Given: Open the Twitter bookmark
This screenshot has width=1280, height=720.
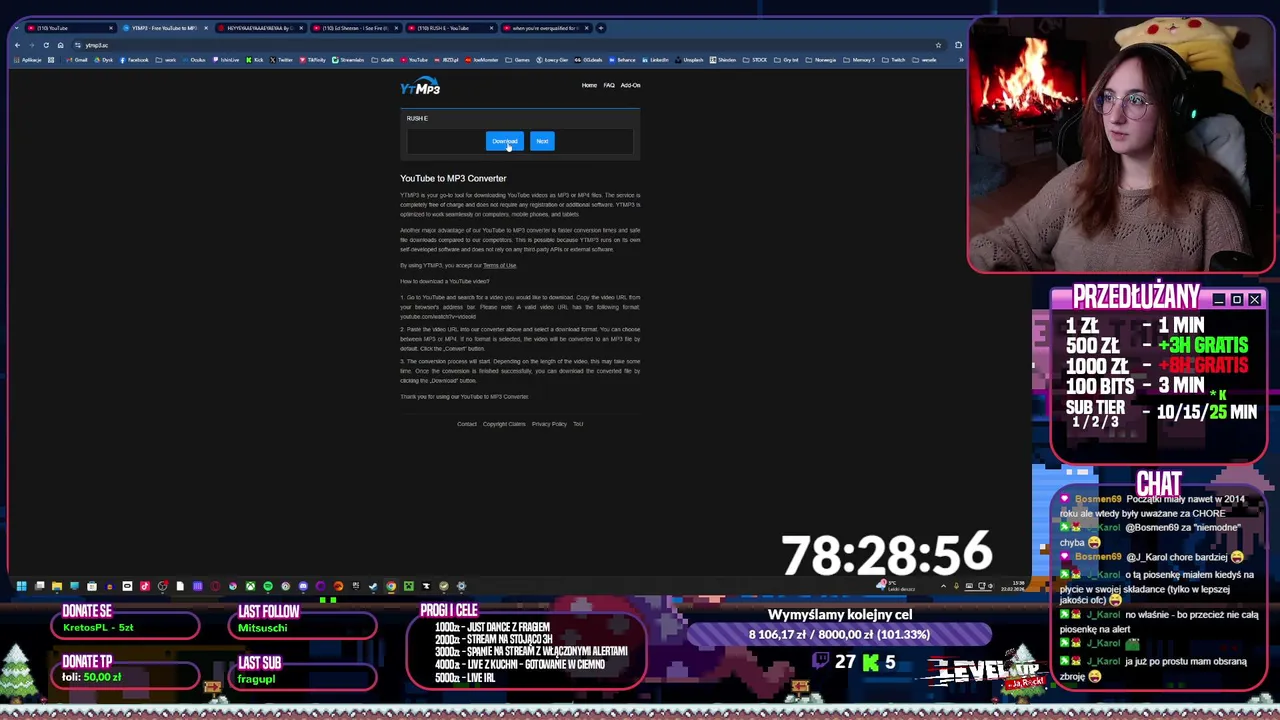Looking at the screenshot, I should click(281, 60).
